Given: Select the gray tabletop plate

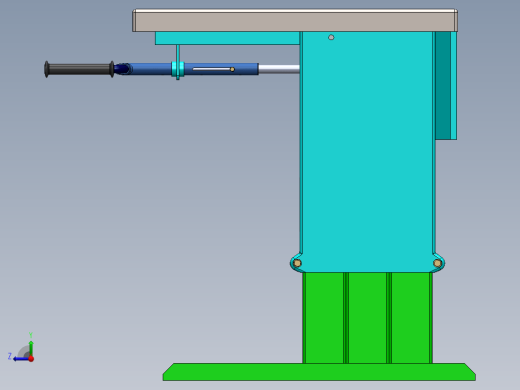Looking at the screenshot, I should pos(295,21).
